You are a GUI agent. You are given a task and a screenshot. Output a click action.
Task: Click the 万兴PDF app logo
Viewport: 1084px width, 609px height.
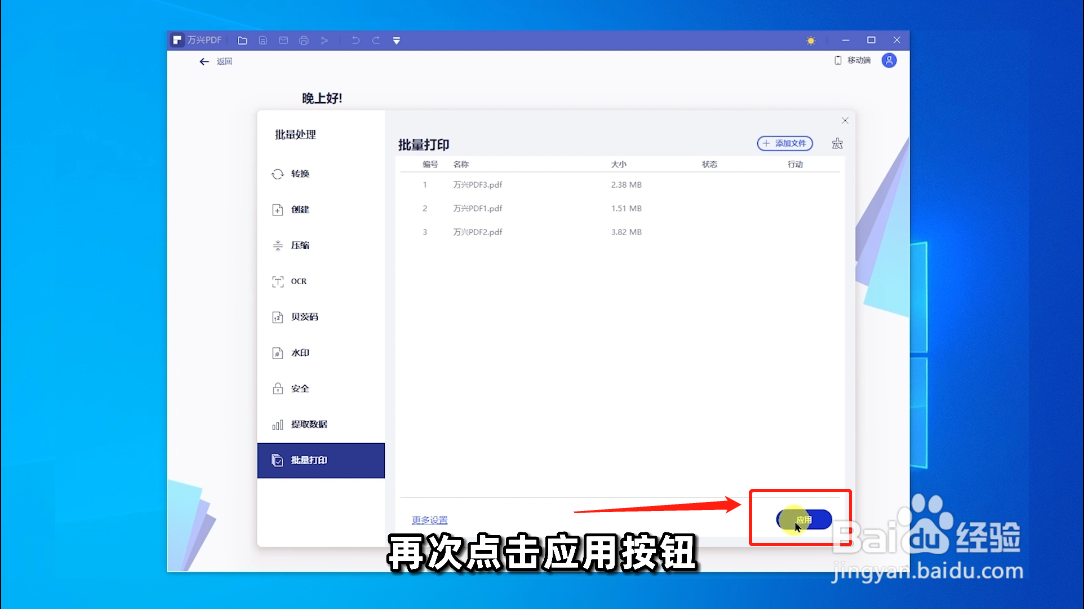point(178,40)
